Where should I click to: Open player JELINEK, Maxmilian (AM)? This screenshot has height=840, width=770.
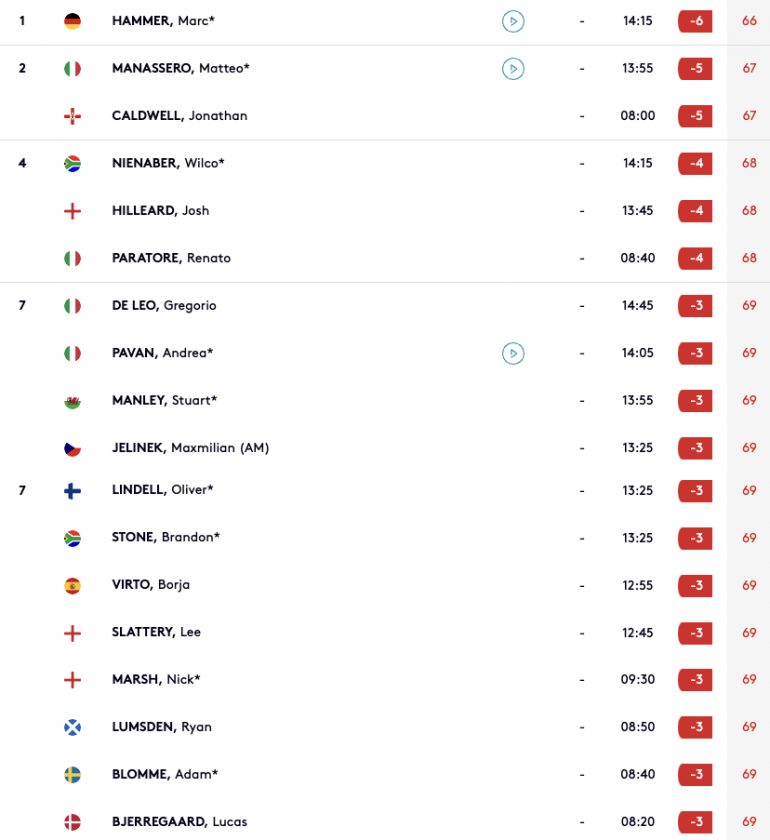tap(190, 448)
